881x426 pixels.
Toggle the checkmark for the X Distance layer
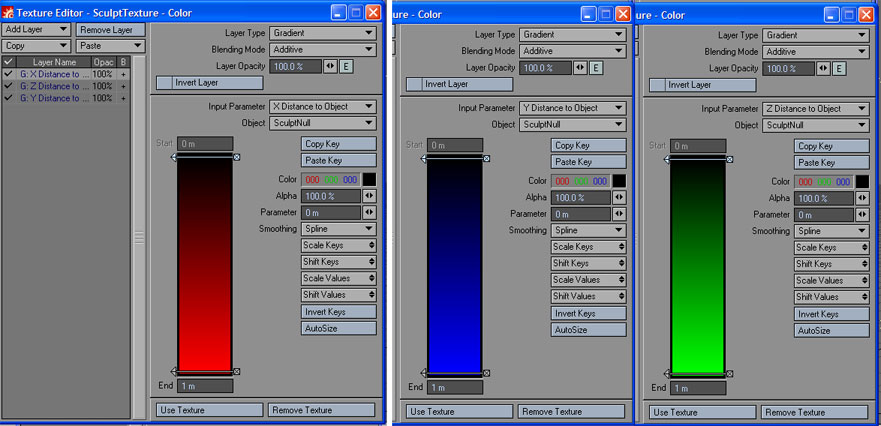(x=8, y=74)
